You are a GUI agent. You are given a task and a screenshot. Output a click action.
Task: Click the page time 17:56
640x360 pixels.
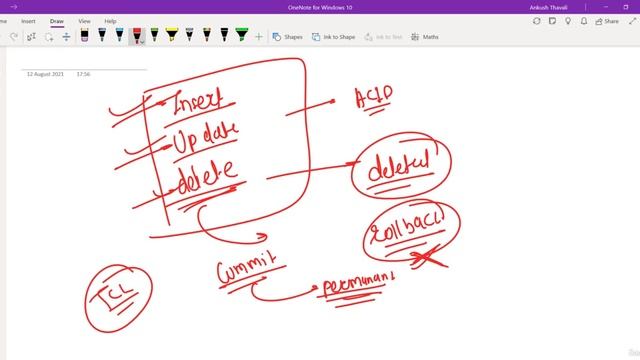click(83, 74)
